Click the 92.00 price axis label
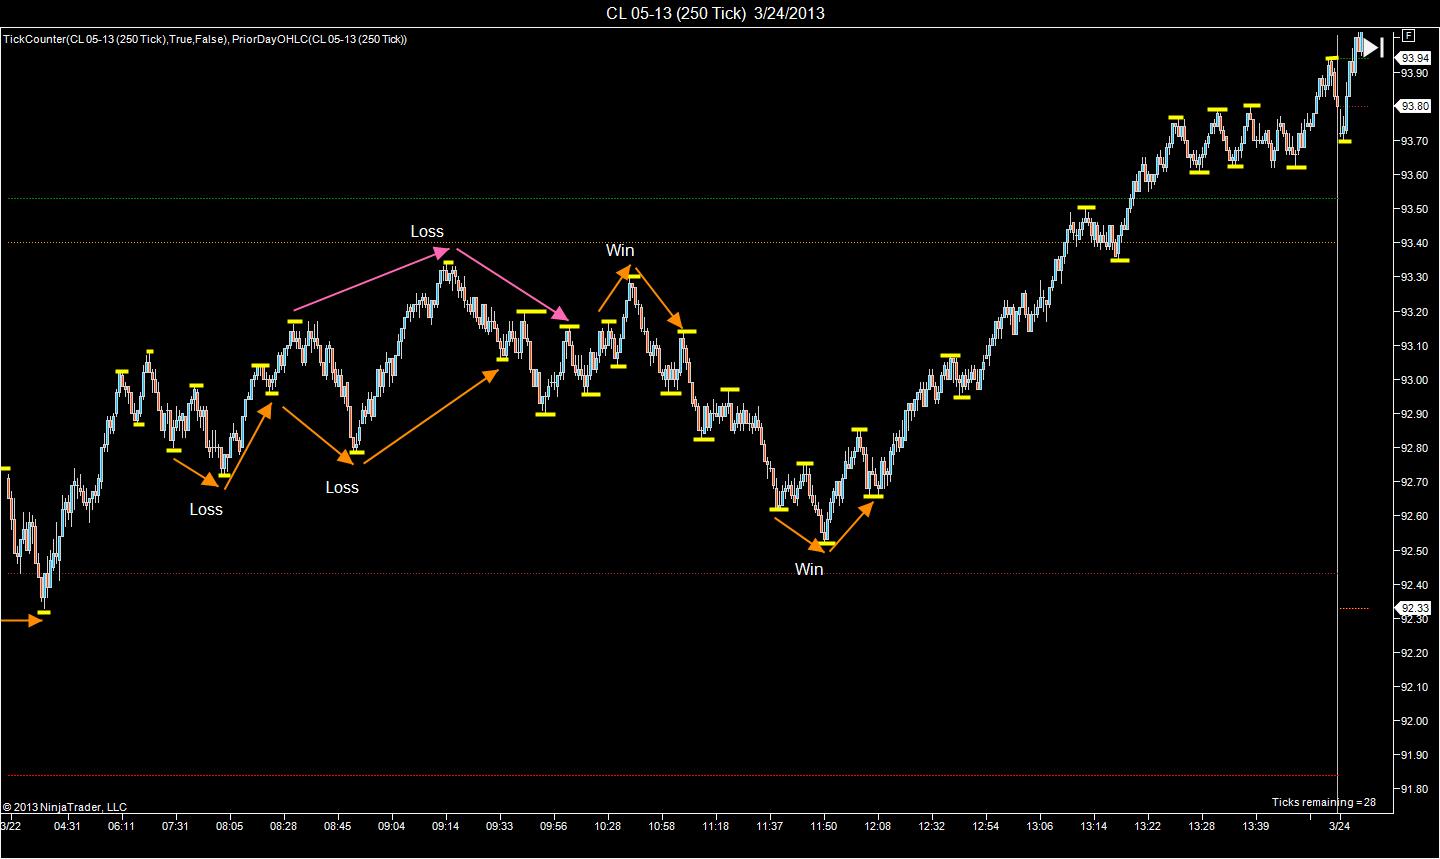Image resolution: width=1440 pixels, height=859 pixels. (x=1413, y=721)
